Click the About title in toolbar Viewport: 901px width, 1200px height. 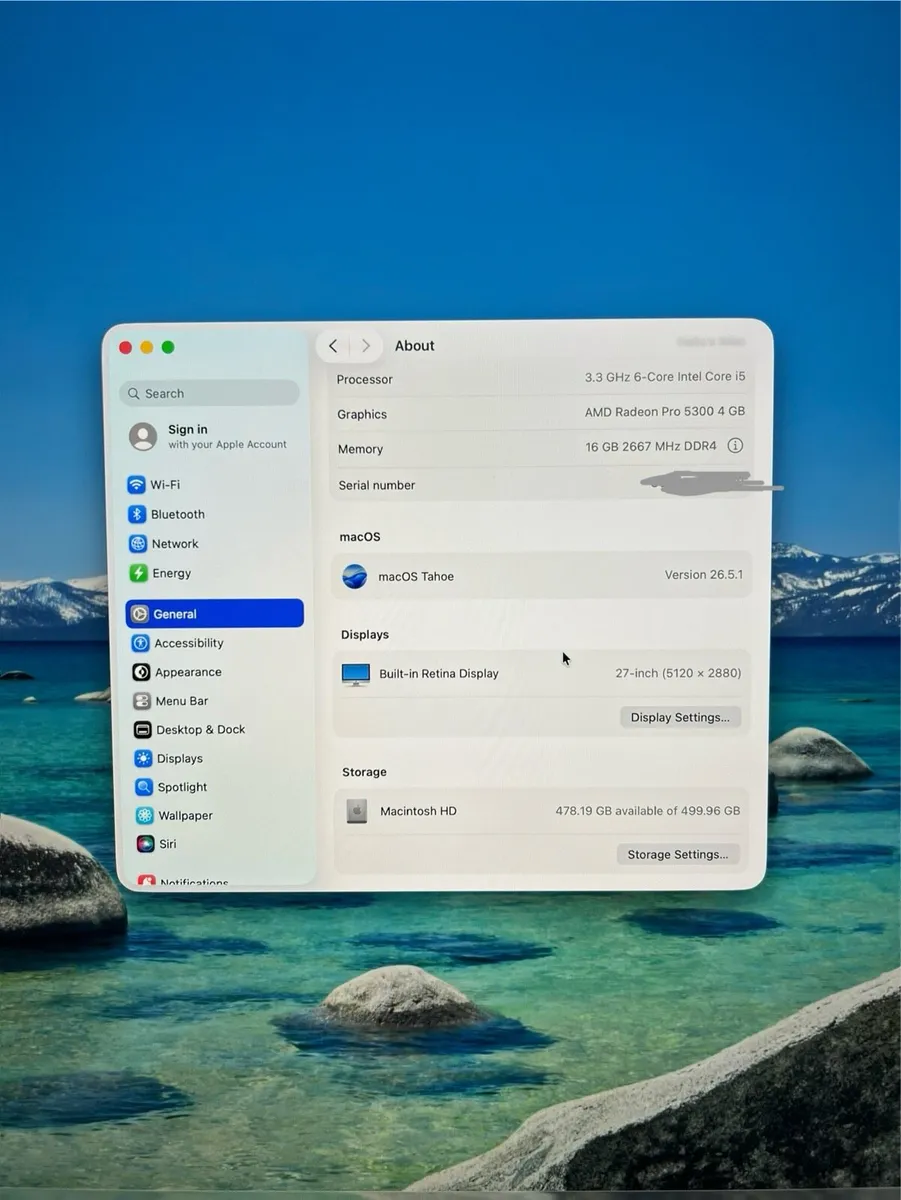point(415,346)
